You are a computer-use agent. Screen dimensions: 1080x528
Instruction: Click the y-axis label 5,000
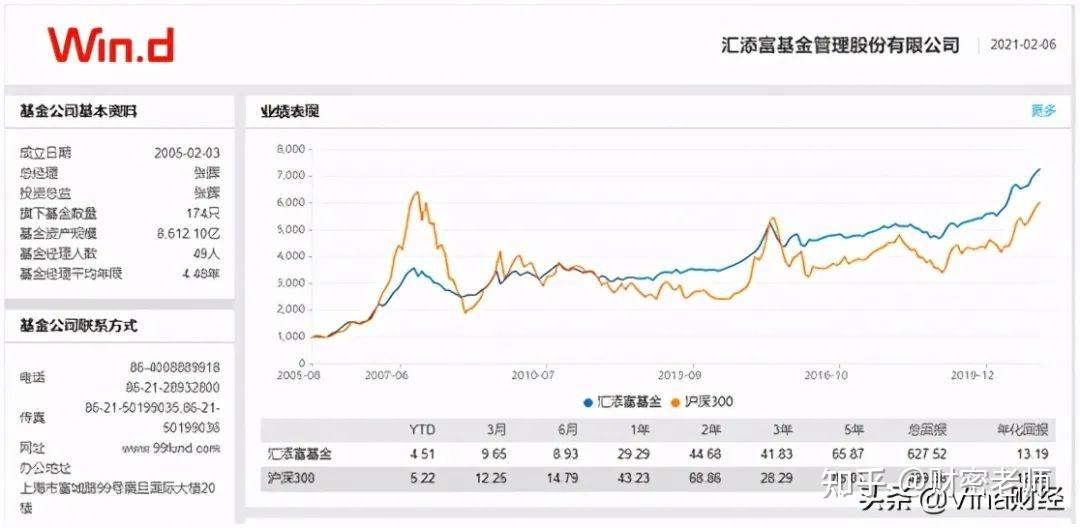tap(290, 229)
